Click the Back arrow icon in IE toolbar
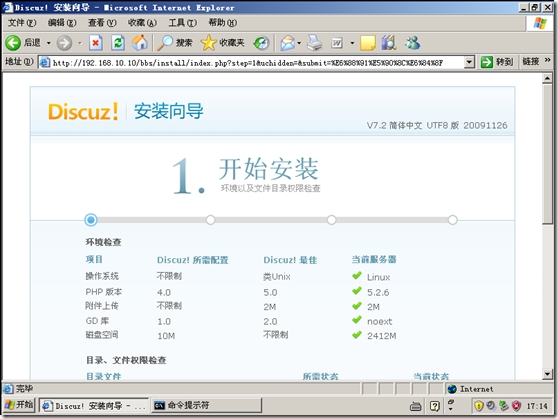 (x=13, y=43)
